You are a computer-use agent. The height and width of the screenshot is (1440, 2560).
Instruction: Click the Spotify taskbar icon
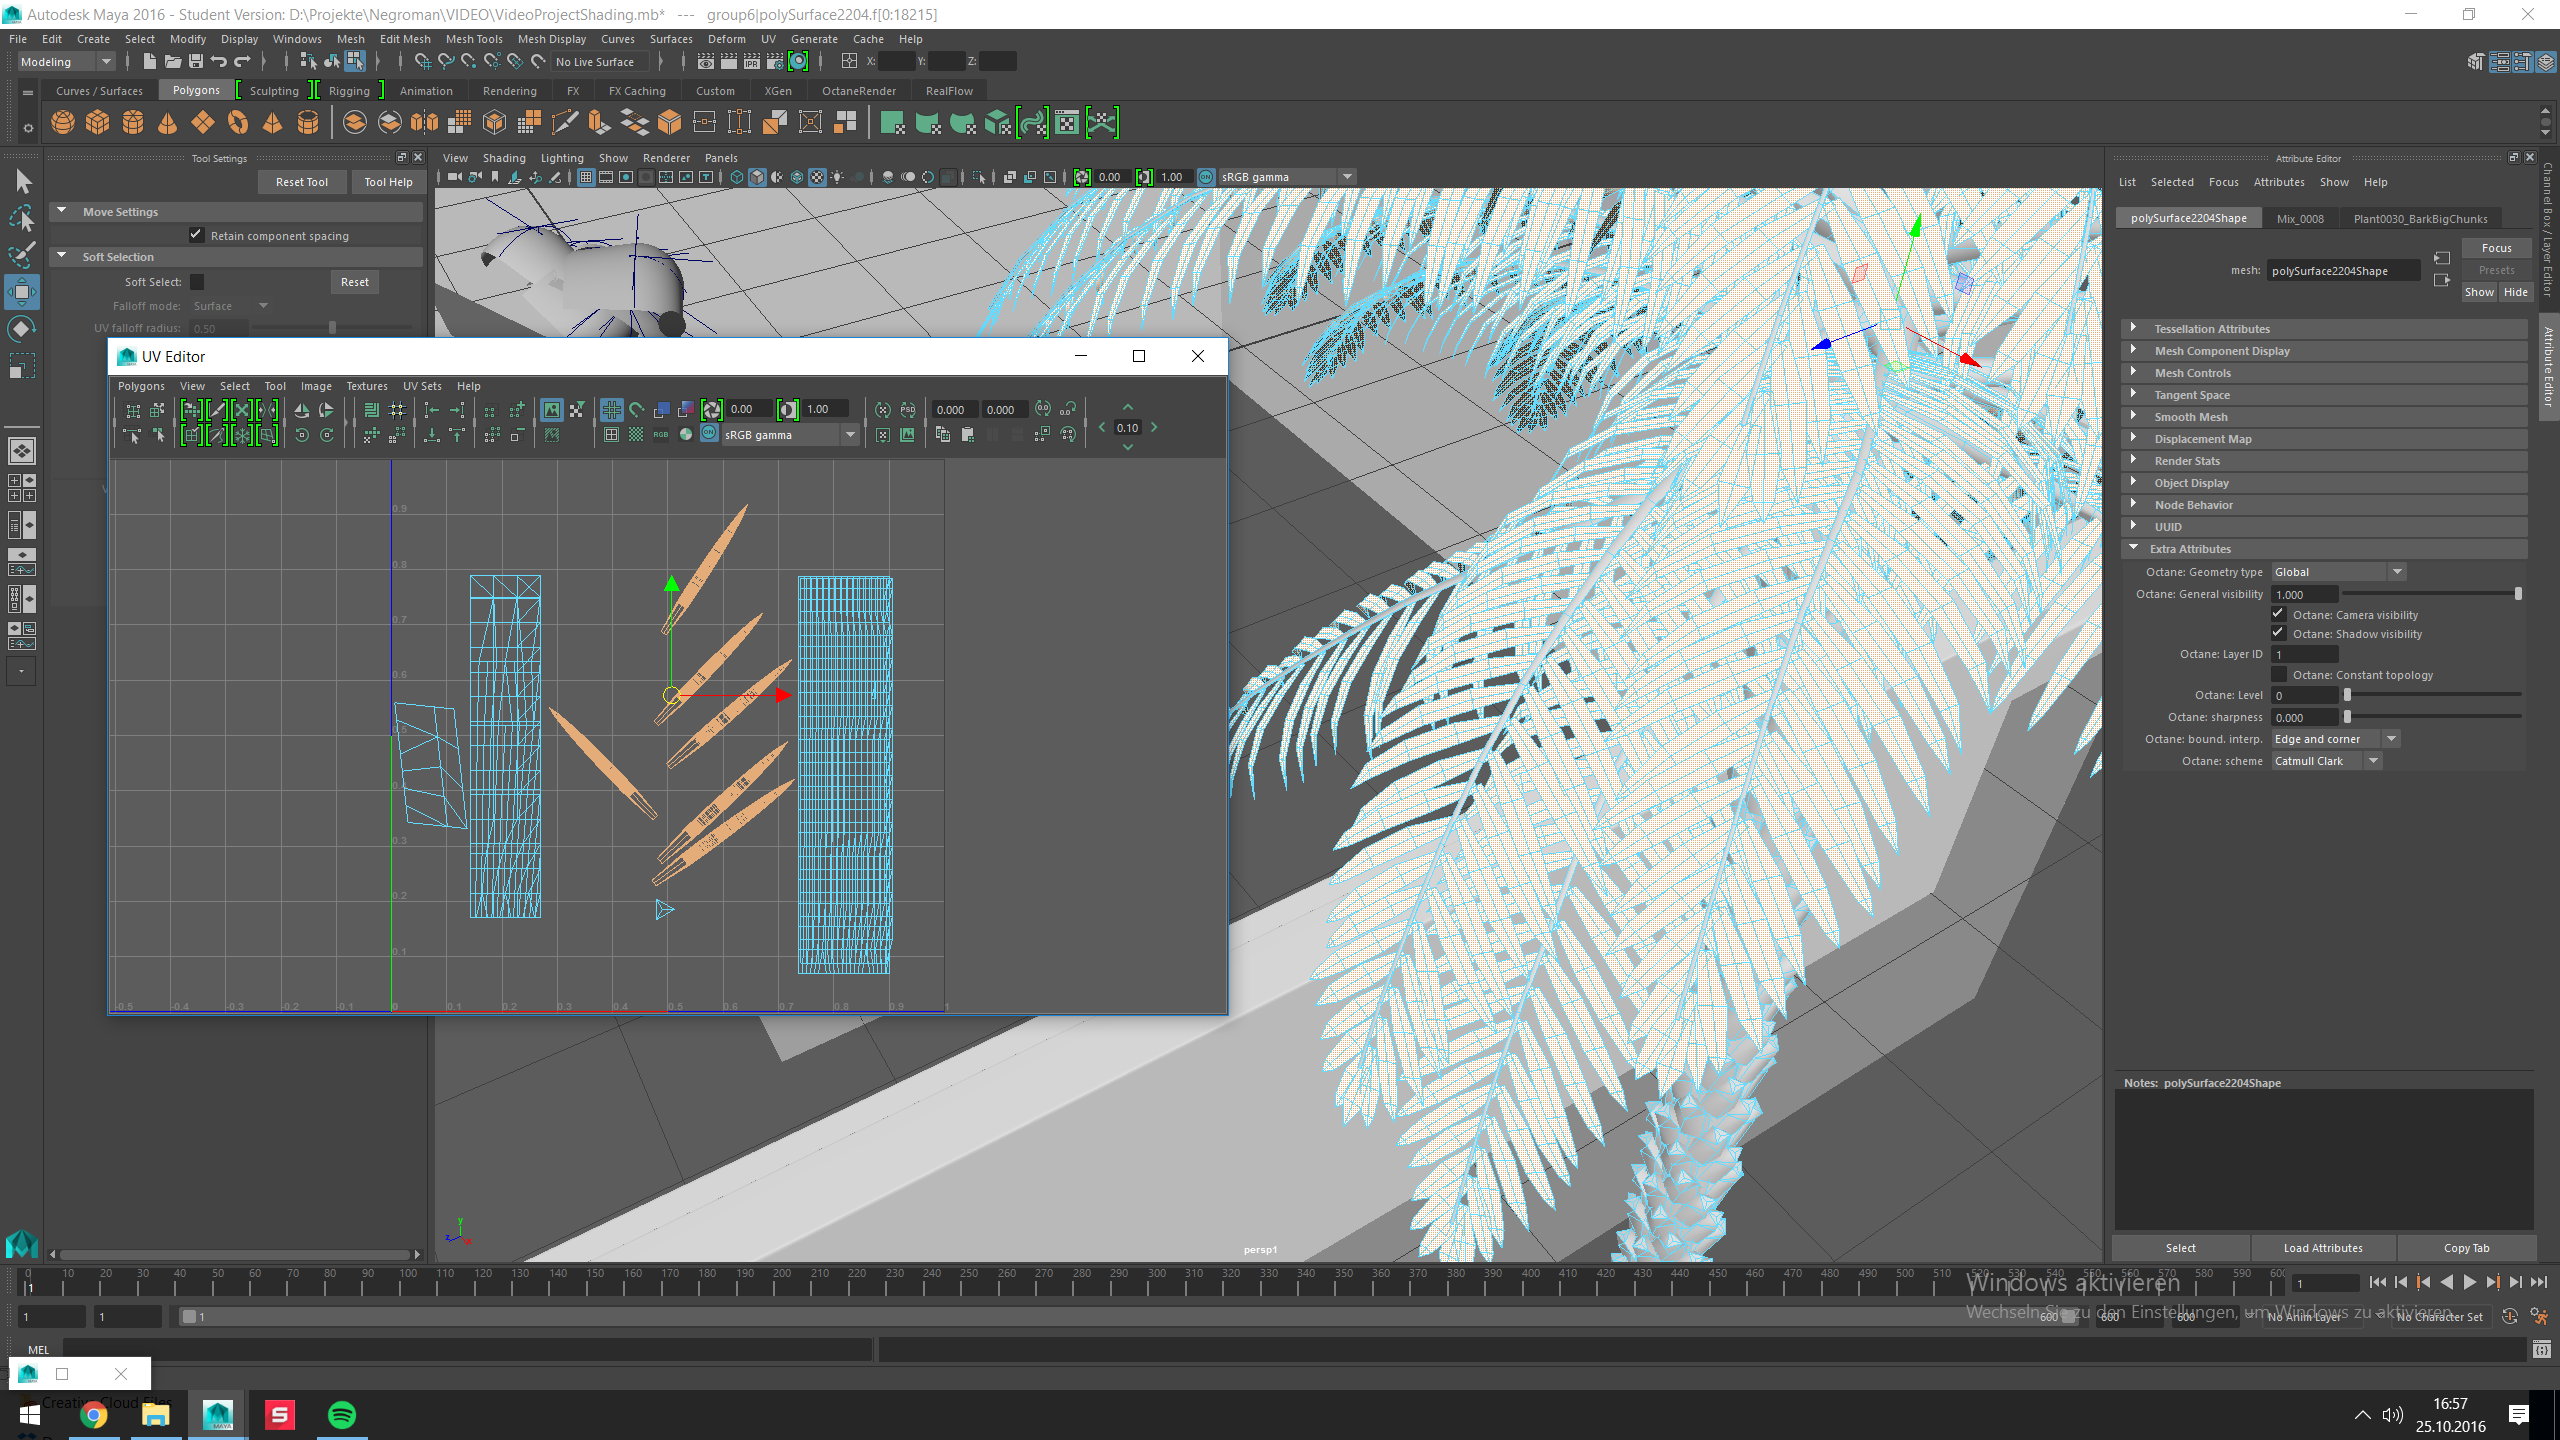pyautogui.click(x=342, y=1415)
